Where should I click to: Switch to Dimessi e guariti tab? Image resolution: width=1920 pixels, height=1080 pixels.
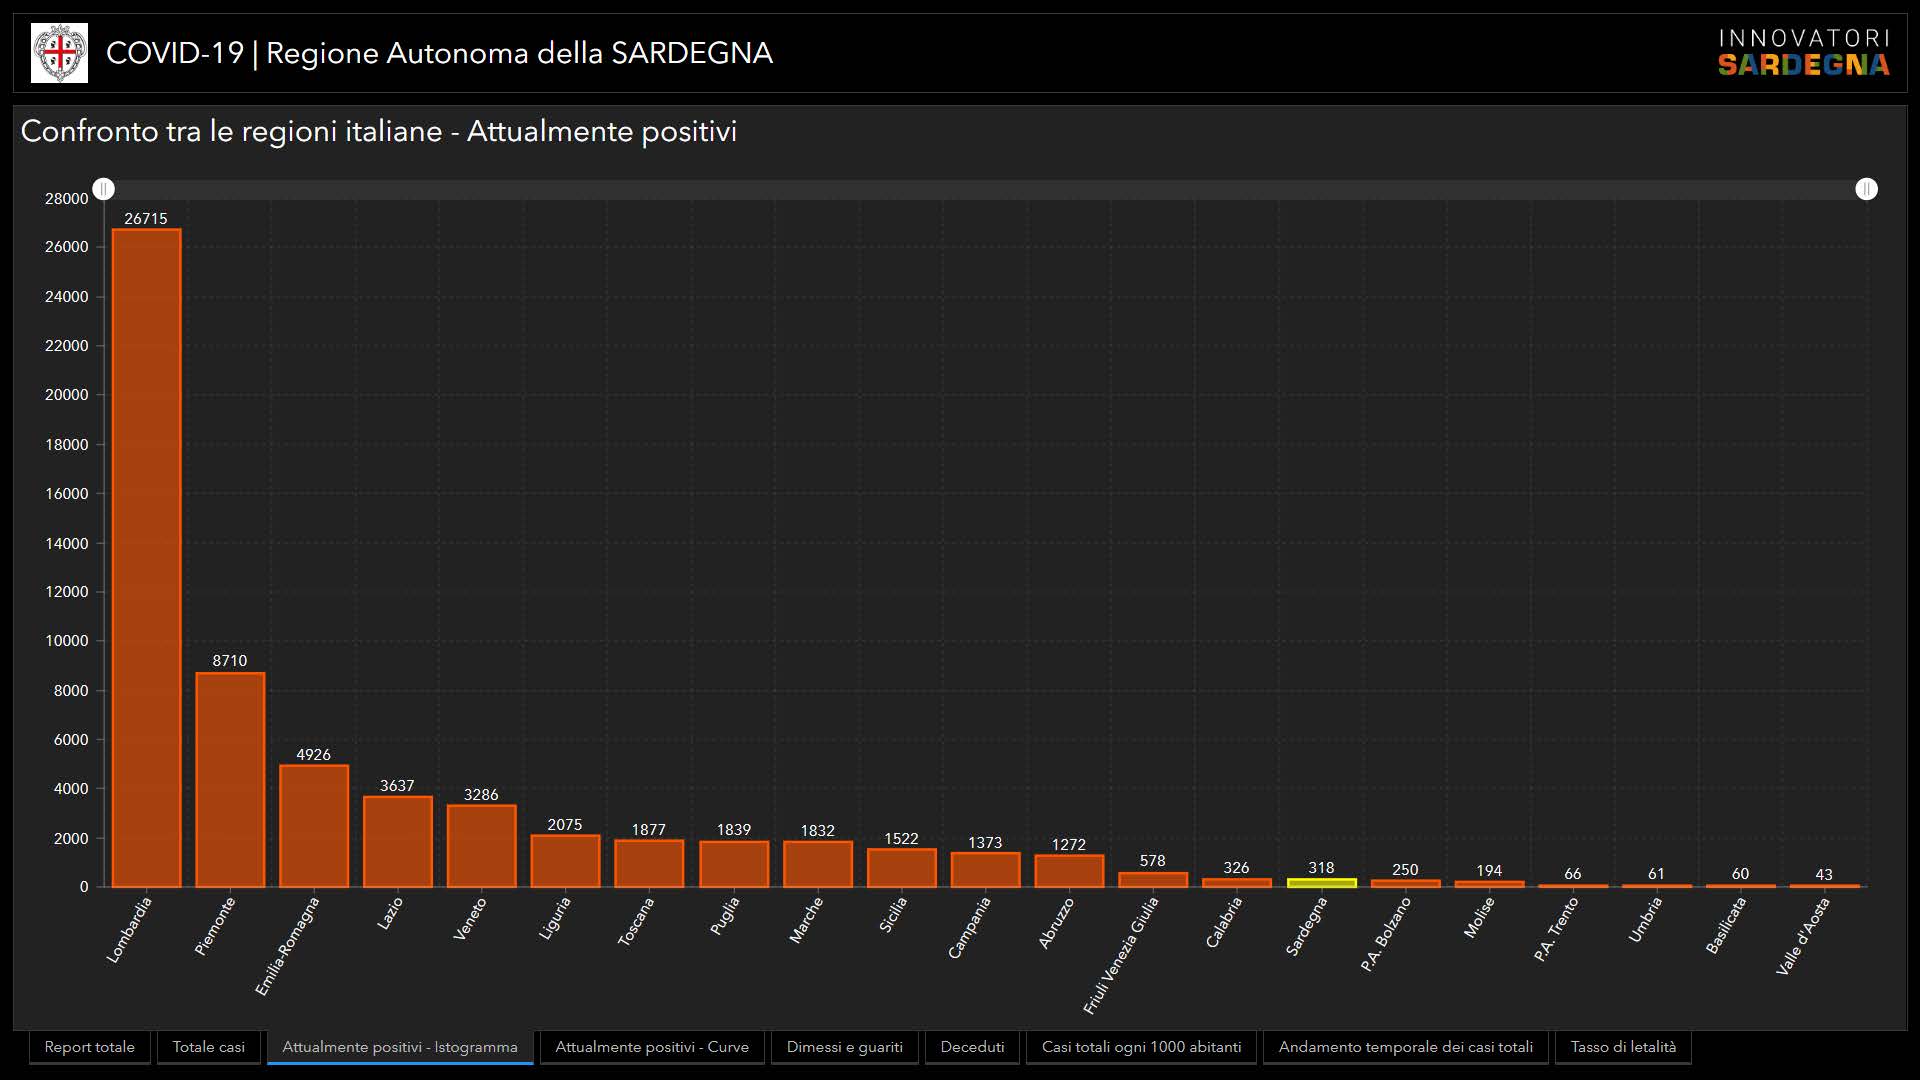coord(844,1047)
